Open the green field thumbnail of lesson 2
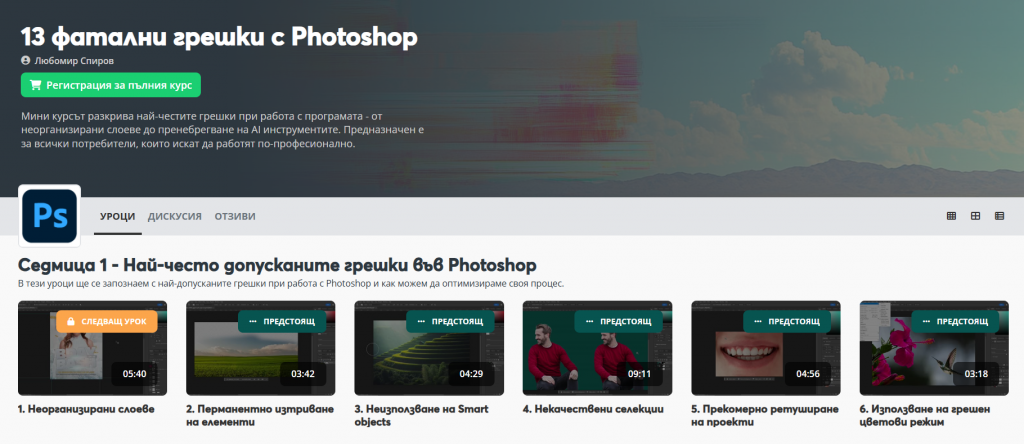Image resolution: width=1024 pixels, height=444 pixels. pyautogui.click(x=261, y=348)
